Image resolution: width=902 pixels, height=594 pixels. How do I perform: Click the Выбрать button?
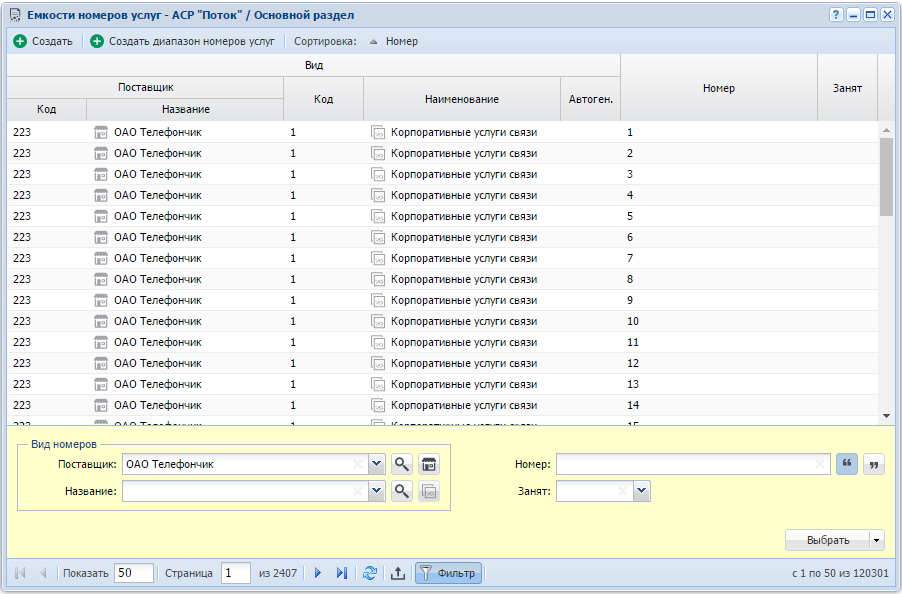pyautogui.click(x=828, y=540)
